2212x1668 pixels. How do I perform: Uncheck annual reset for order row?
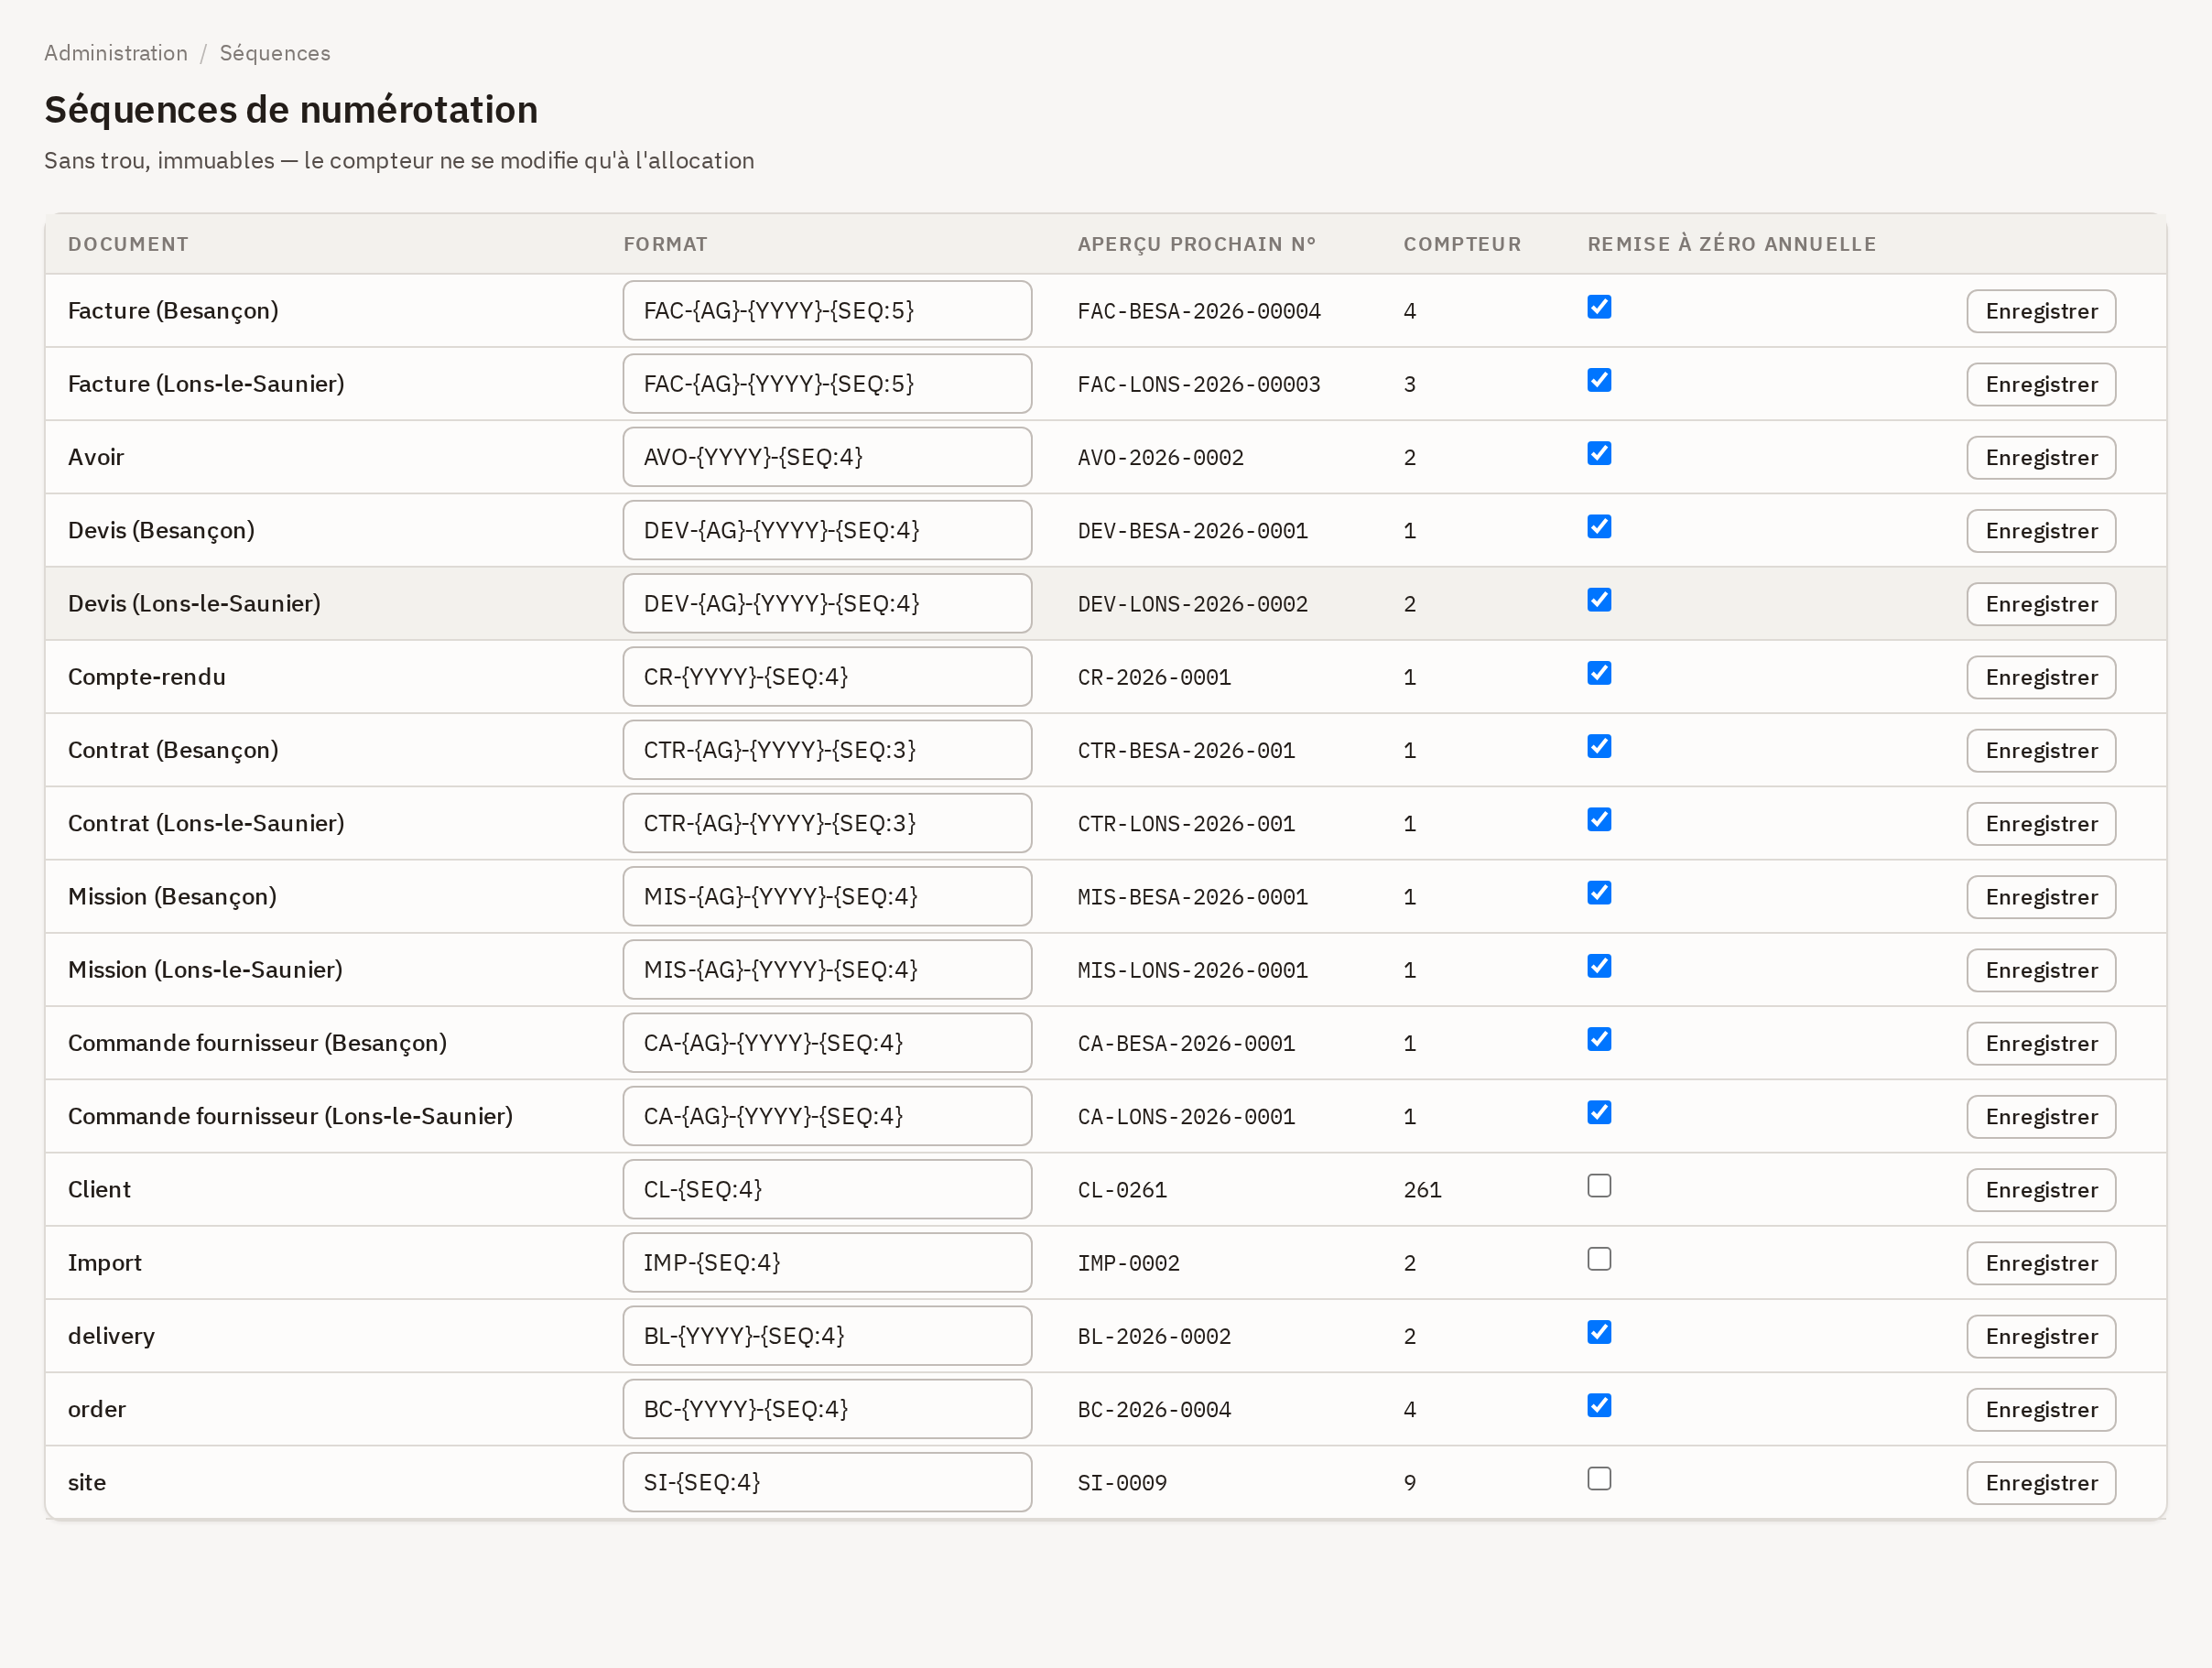tap(1599, 1405)
